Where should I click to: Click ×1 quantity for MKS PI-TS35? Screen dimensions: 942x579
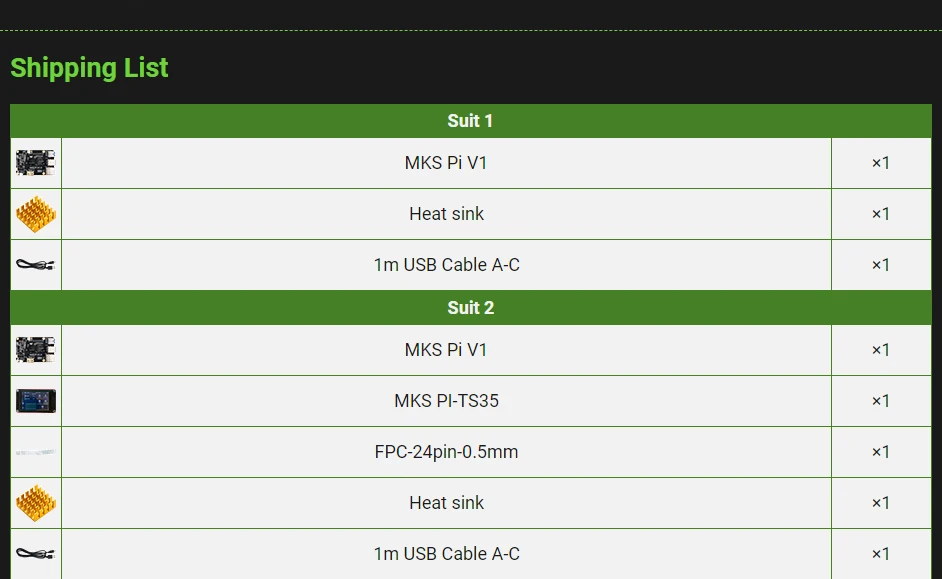click(x=880, y=401)
